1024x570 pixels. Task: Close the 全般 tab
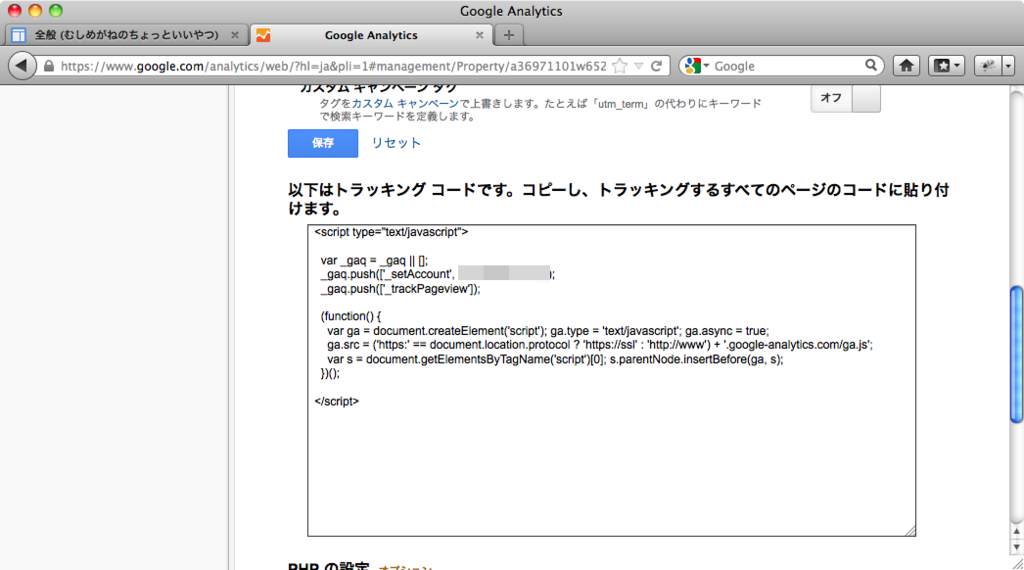234,35
